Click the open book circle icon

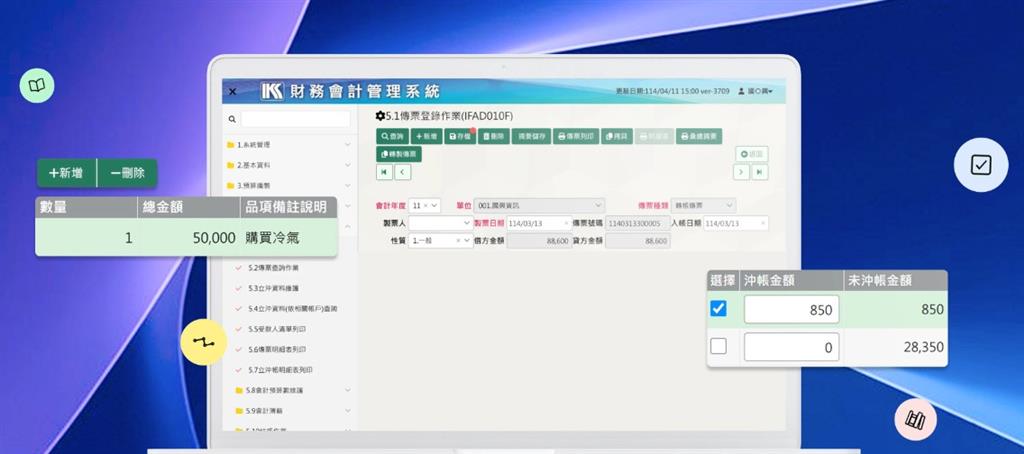(36, 86)
